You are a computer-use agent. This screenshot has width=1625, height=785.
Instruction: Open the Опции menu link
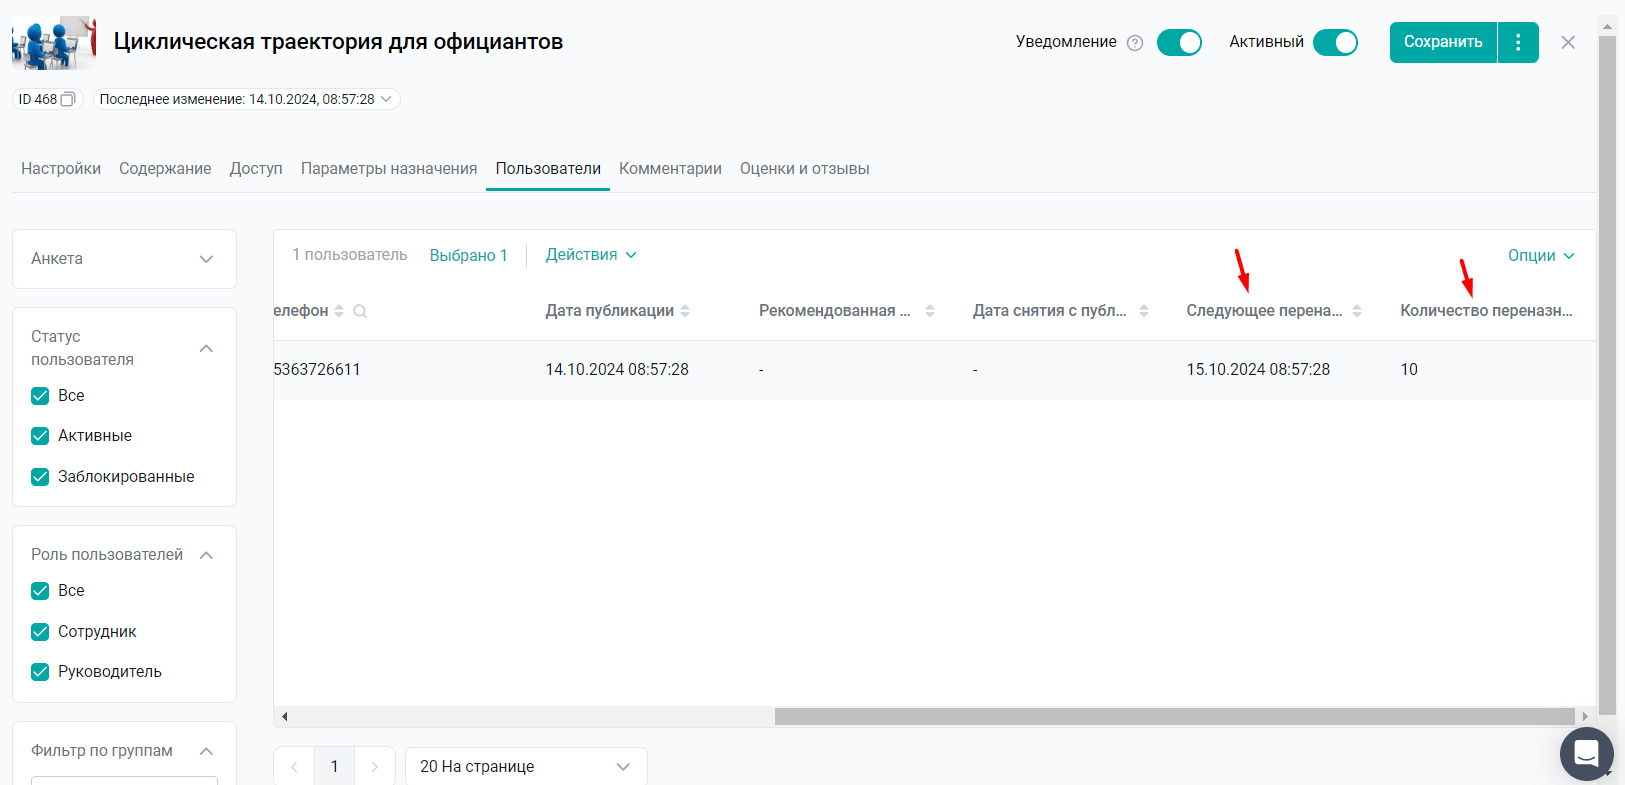point(1540,255)
